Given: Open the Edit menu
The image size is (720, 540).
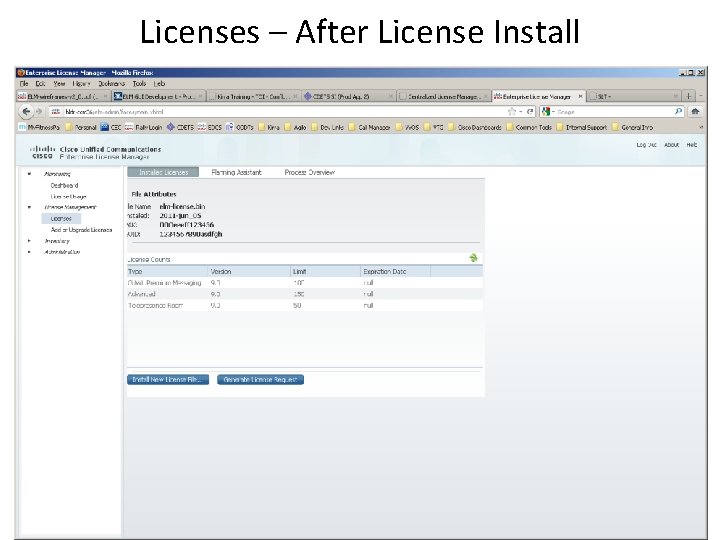Looking at the screenshot, I should (40, 84).
